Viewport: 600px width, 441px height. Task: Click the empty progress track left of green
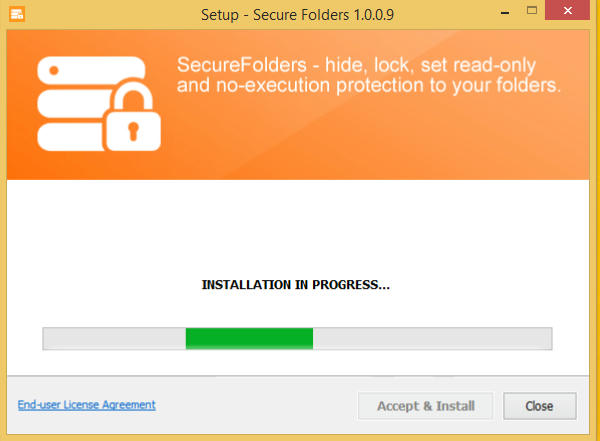click(114, 338)
